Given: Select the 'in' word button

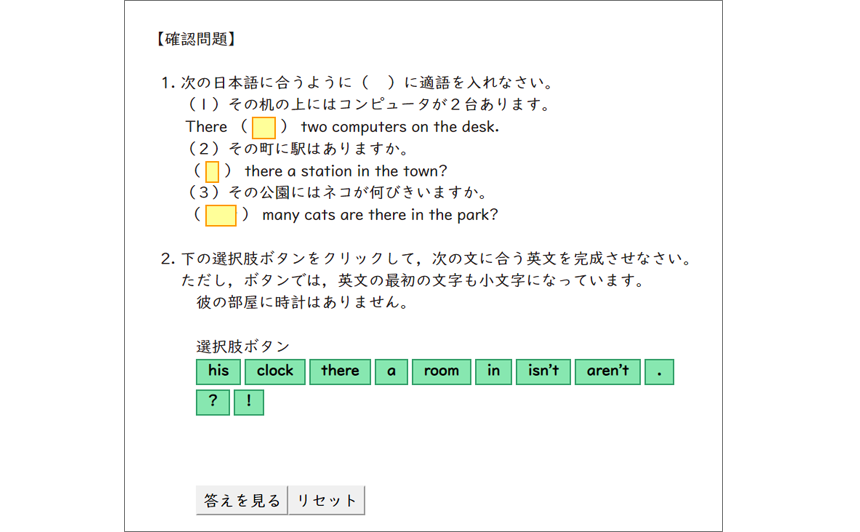Looking at the screenshot, I should point(494,371).
